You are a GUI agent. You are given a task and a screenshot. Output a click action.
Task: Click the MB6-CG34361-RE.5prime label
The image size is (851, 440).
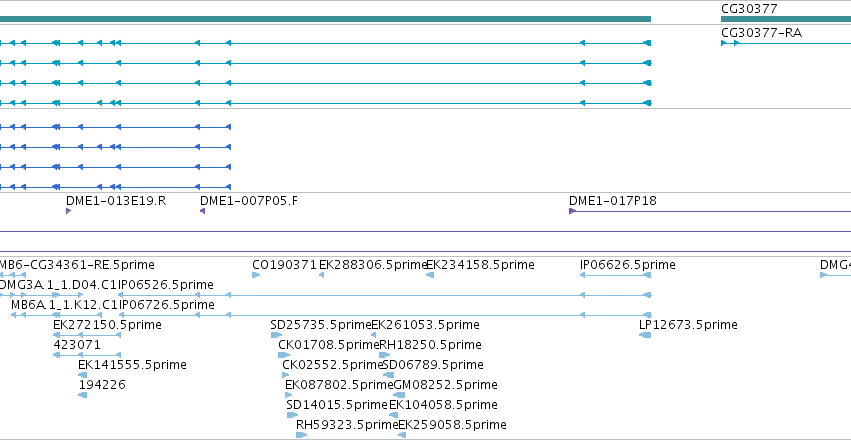tap(77, 265)
